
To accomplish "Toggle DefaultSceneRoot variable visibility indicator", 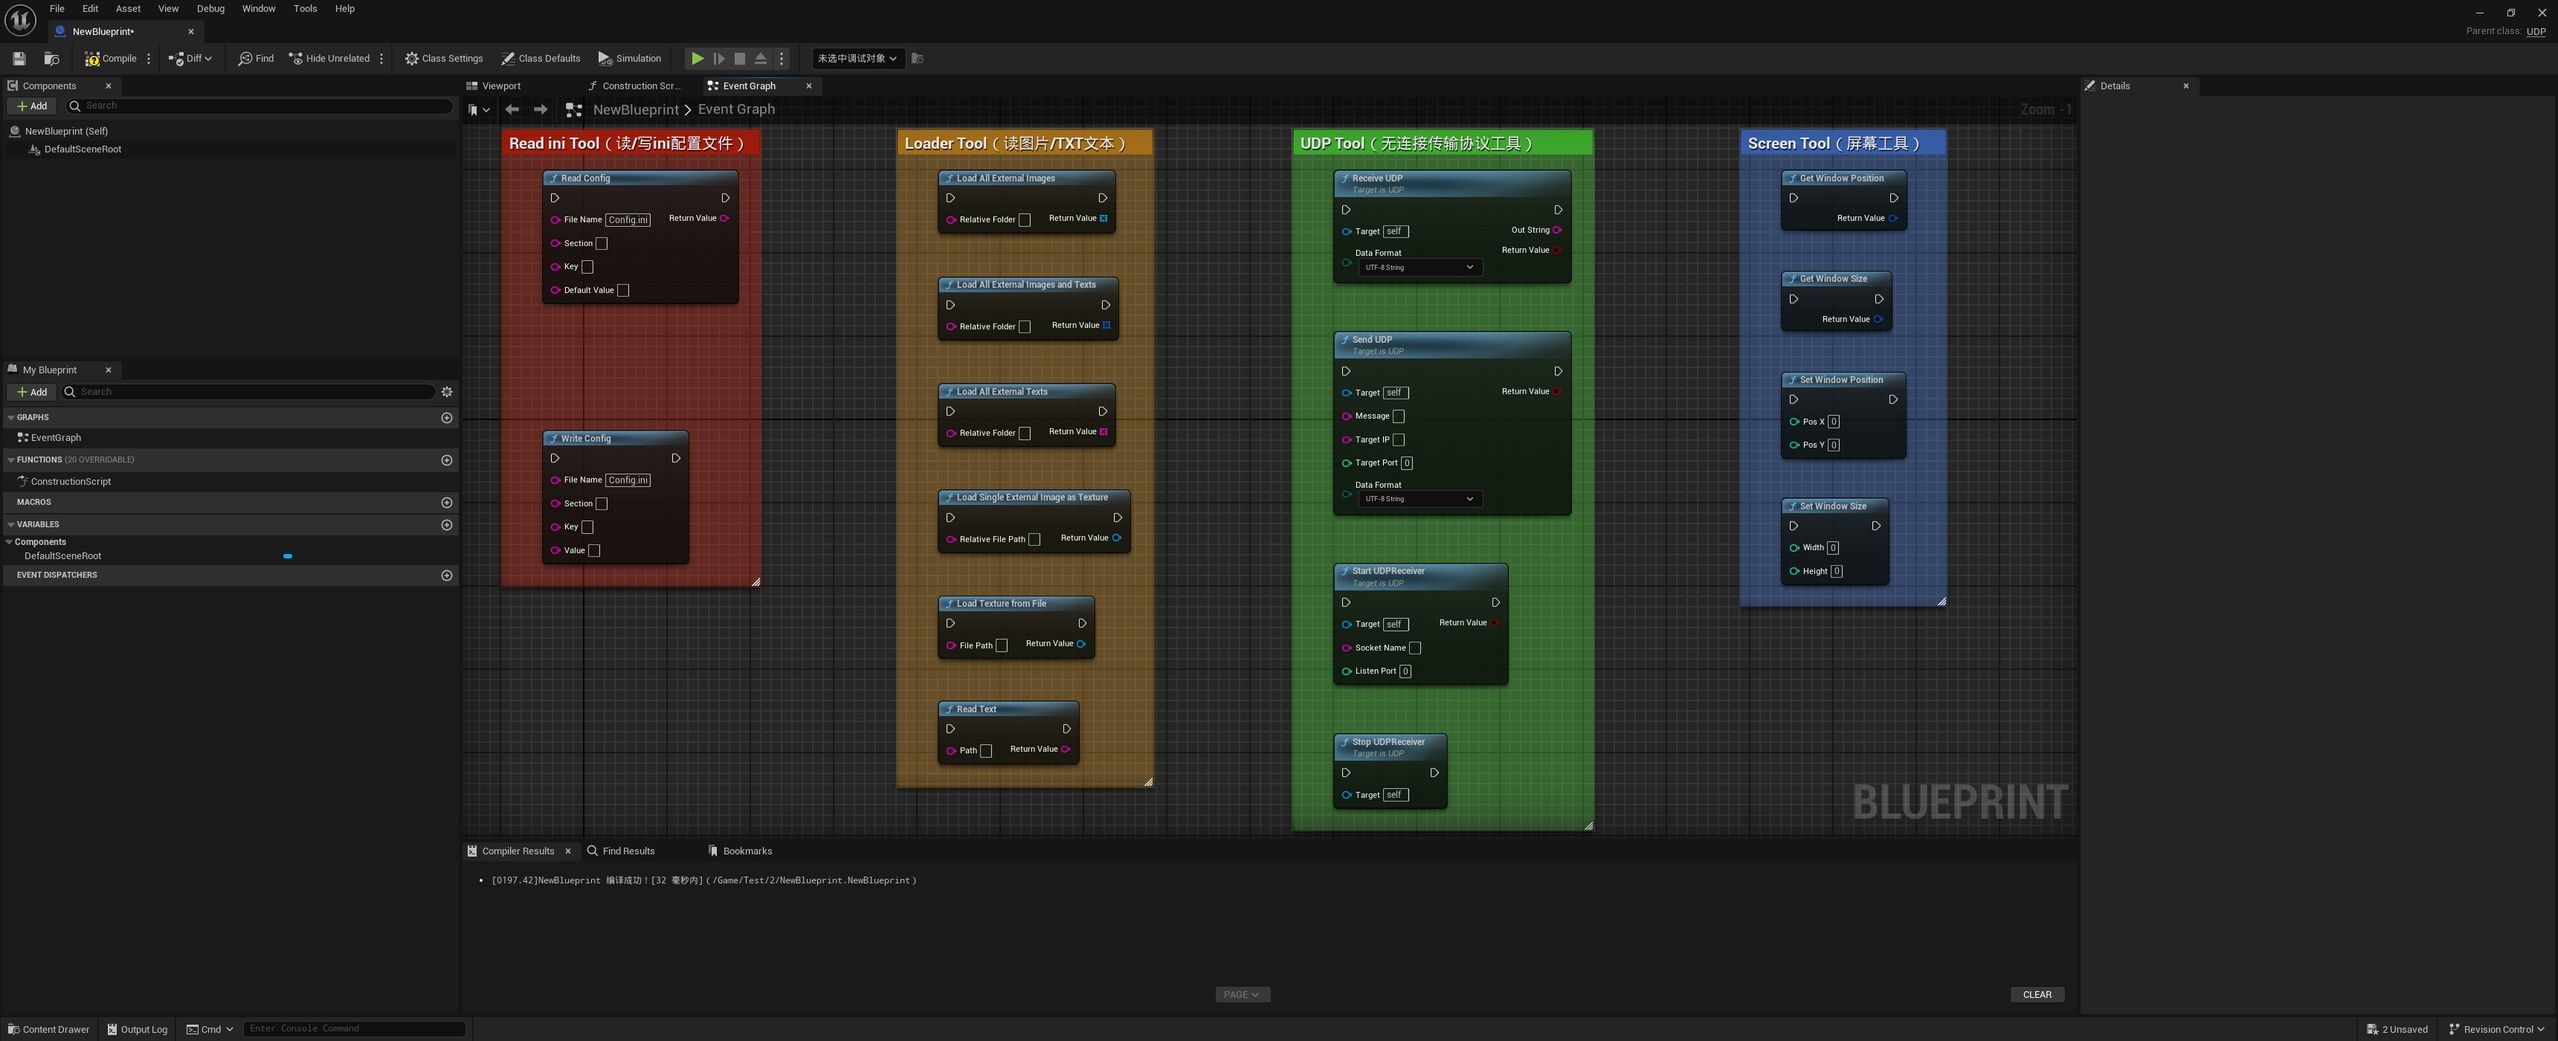I will 288,556.
